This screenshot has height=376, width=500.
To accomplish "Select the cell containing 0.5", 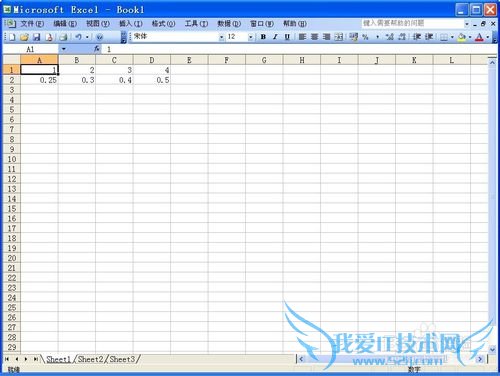I will click(152, 80).
